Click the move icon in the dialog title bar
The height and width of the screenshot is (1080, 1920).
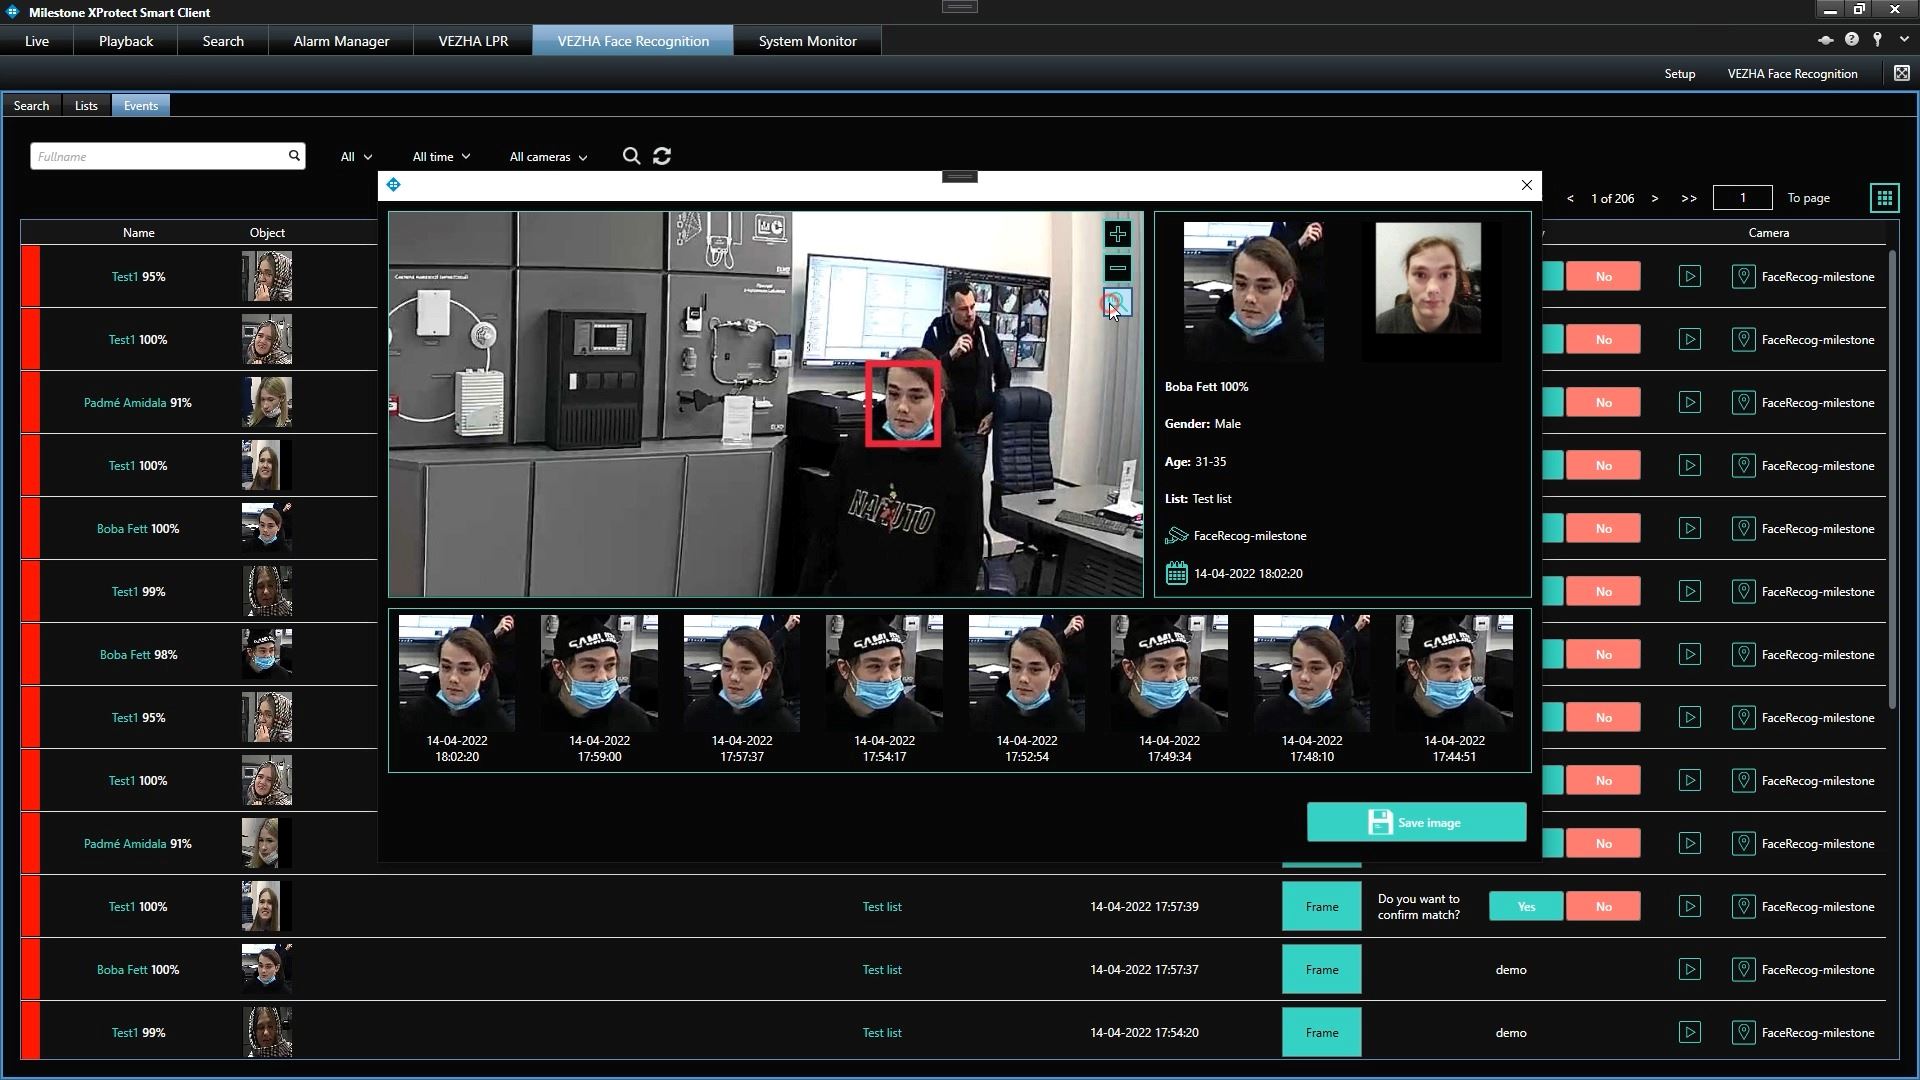coord(393,185)
